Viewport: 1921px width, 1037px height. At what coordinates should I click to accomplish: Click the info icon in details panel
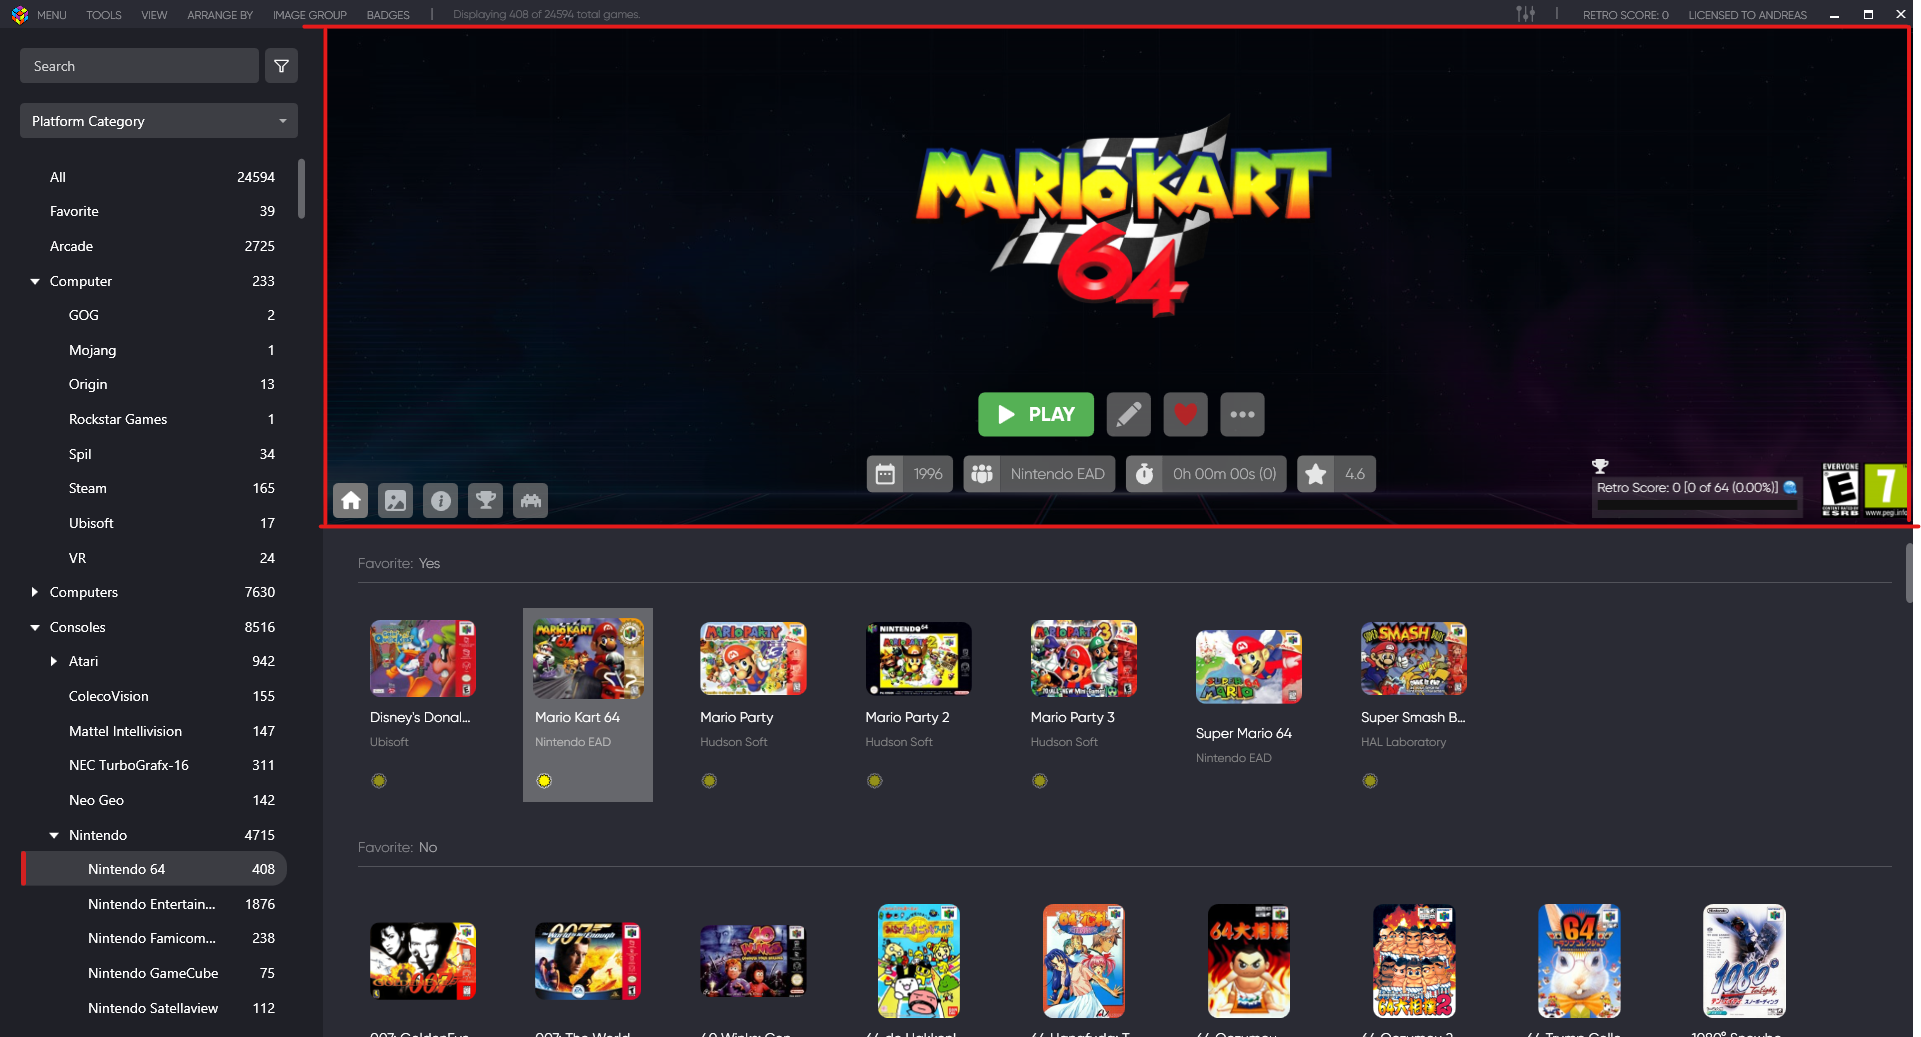[x=441, y=500]
